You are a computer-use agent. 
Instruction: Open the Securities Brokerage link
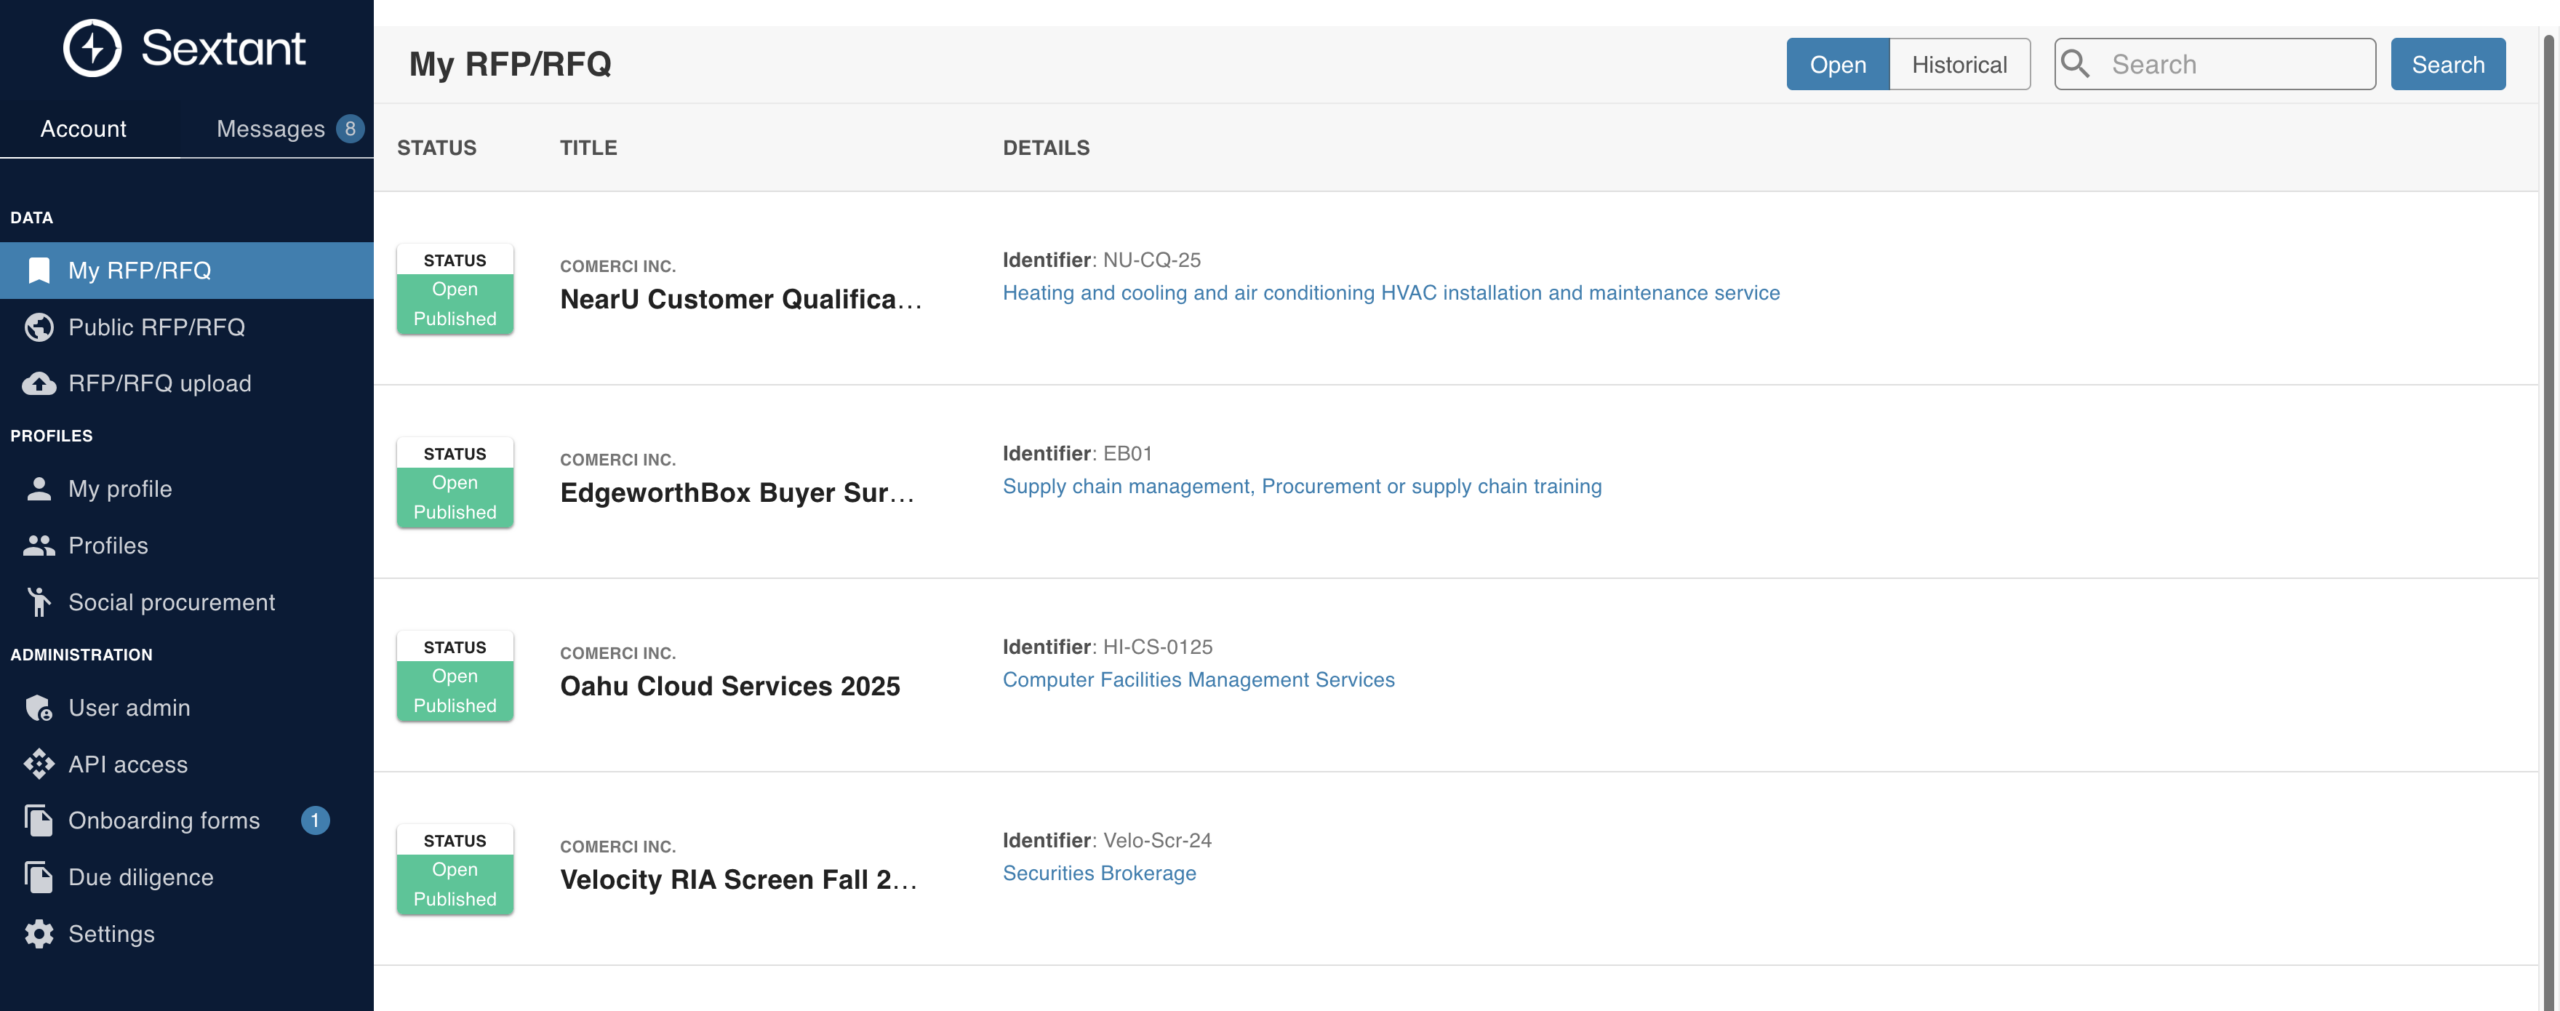tap(1099, 872)
